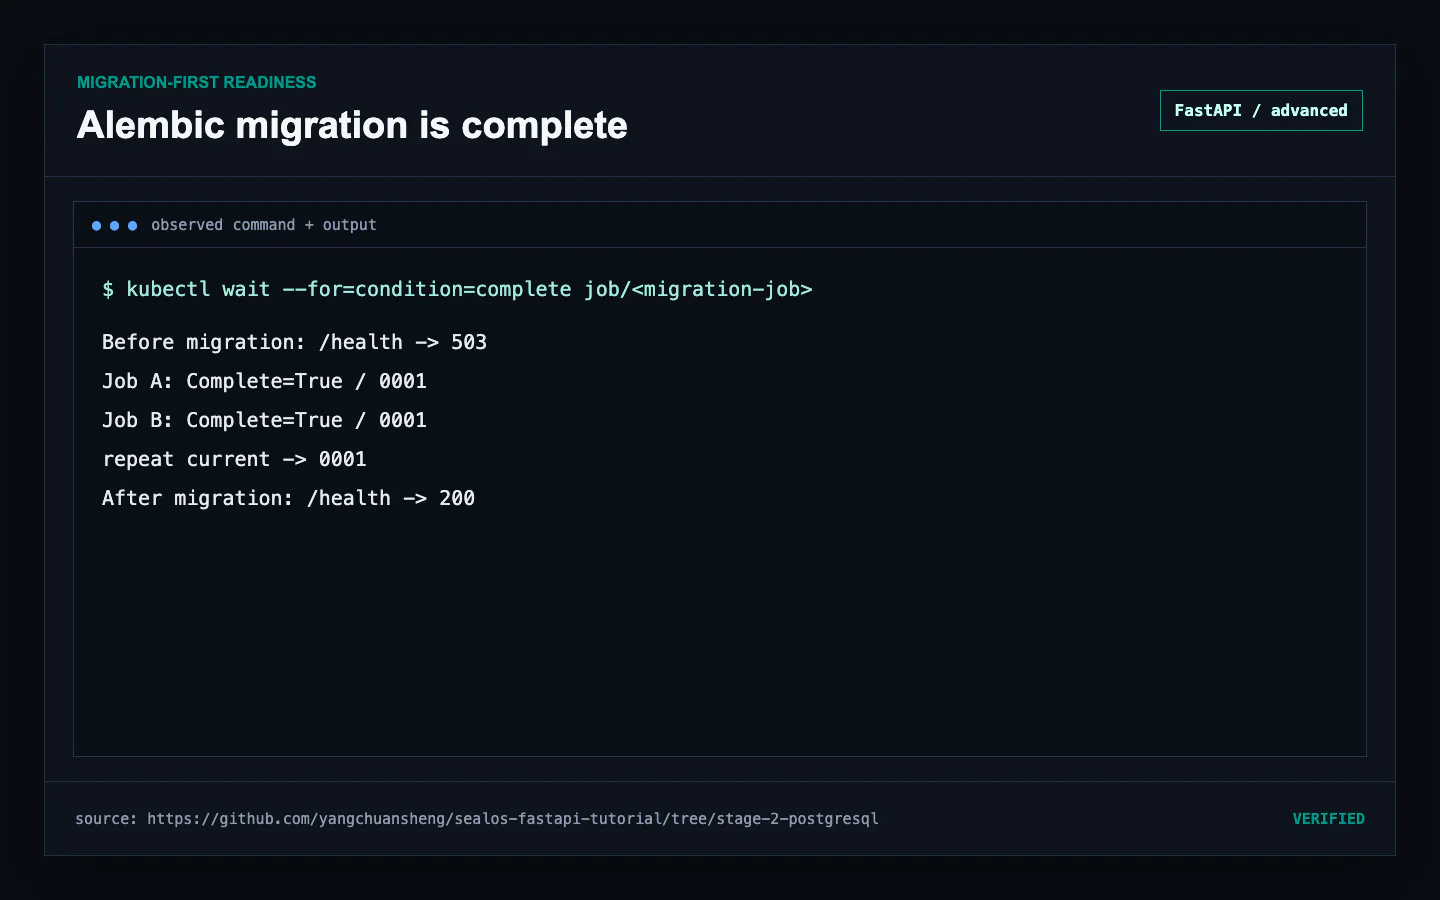This screenshot has height=900, width=1440.
Task: Click the FastAPI / advanced badge
Action: 1261,111
